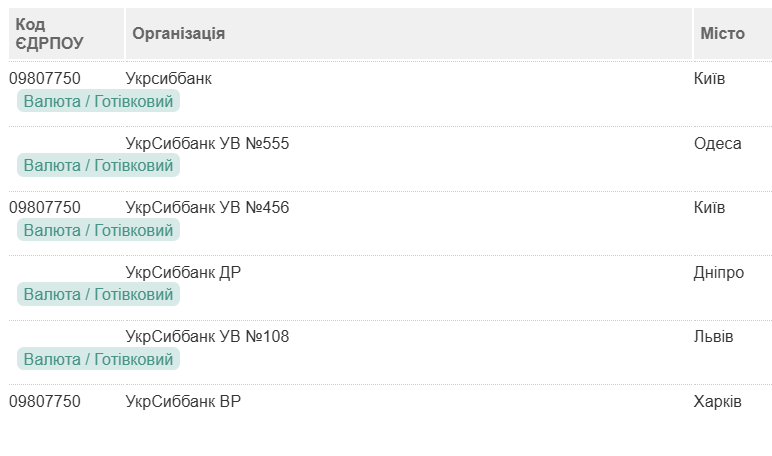Sort by the Організація column header
772x456 pixels.
[x=179, y=34]
